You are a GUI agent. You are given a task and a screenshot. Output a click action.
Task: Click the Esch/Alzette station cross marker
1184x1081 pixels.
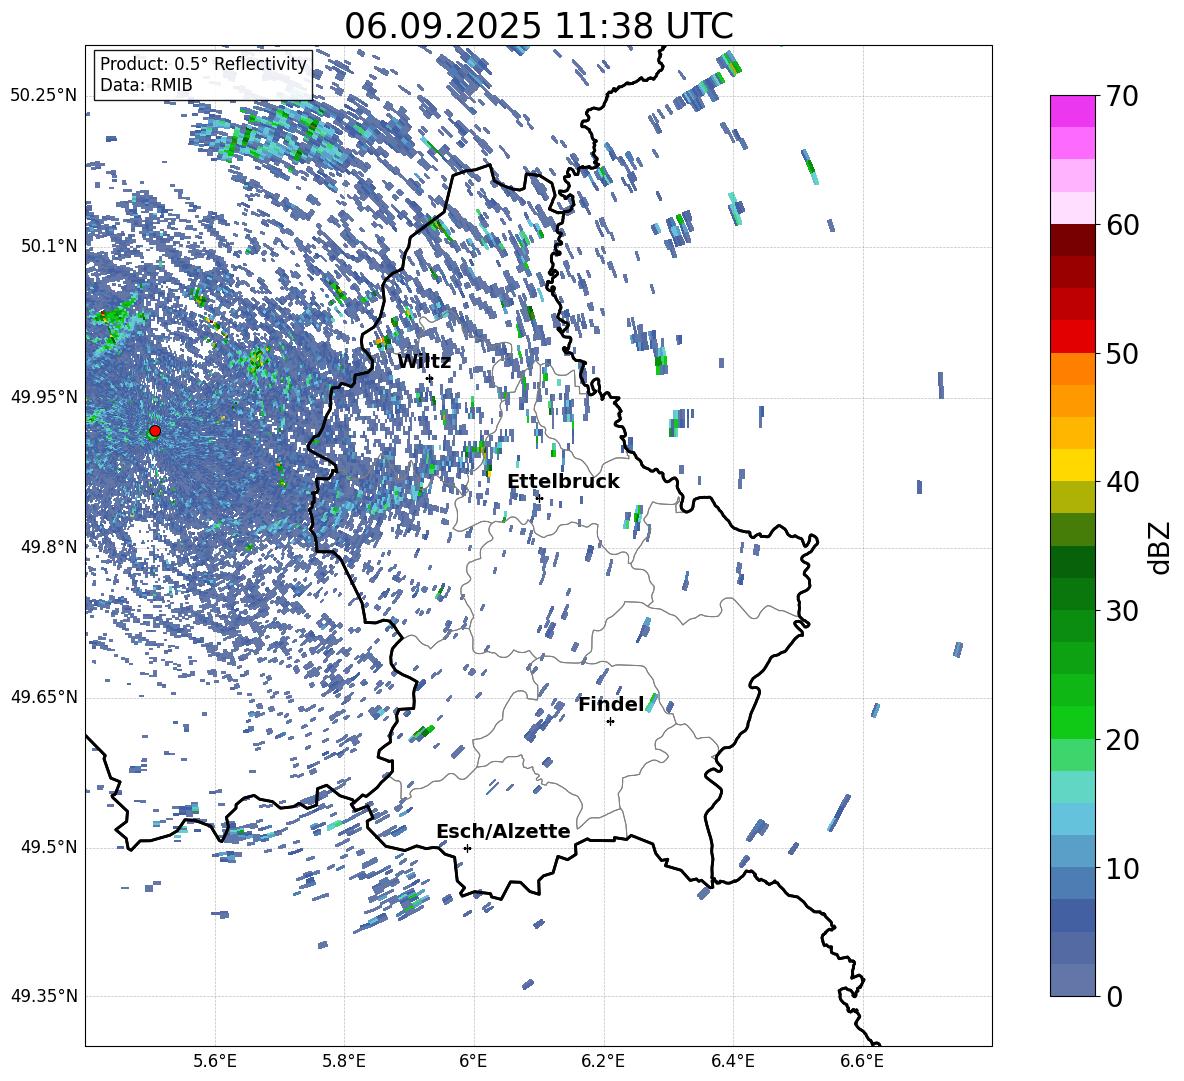(x=467, y=848)
